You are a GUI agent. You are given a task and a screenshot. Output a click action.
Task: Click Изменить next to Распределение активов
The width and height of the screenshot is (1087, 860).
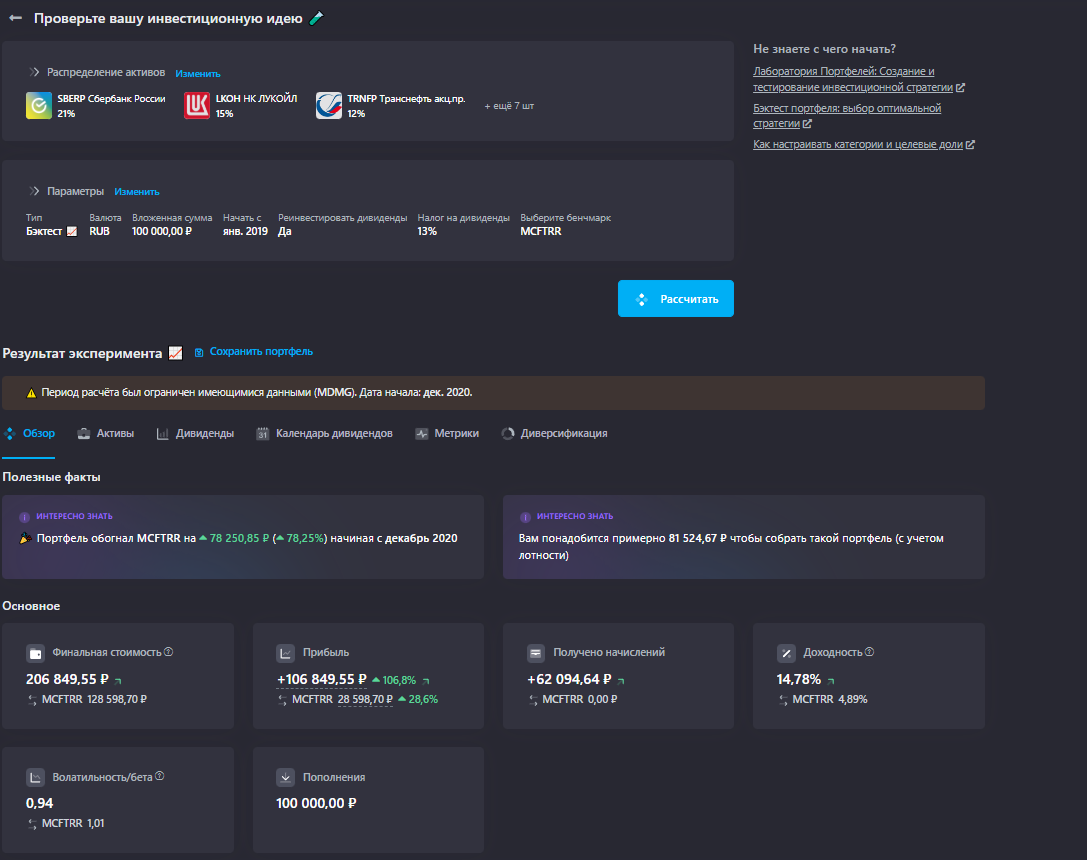point(198,73)
